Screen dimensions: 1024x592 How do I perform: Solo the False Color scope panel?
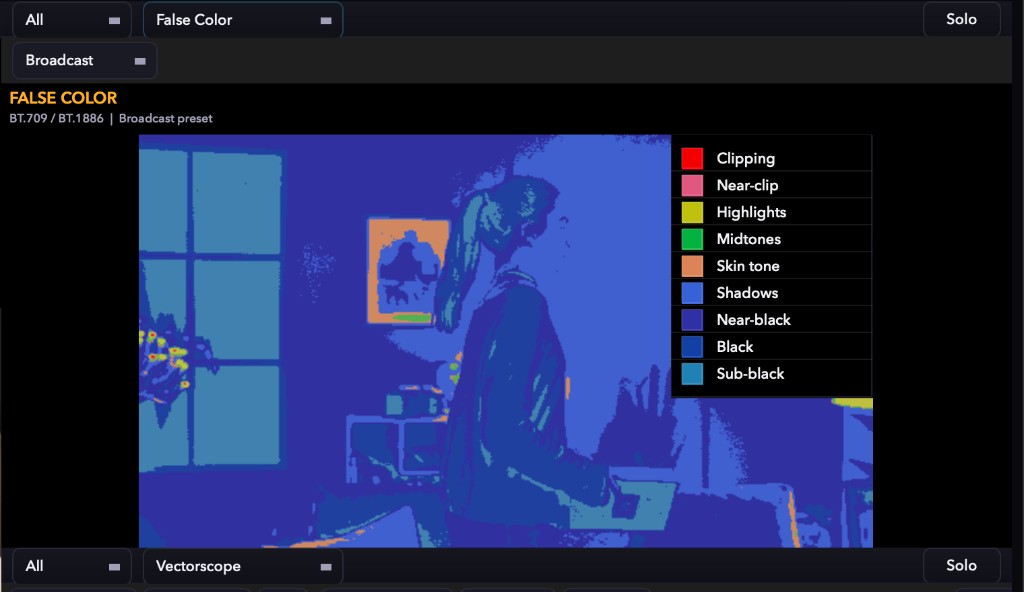[961, 20]
